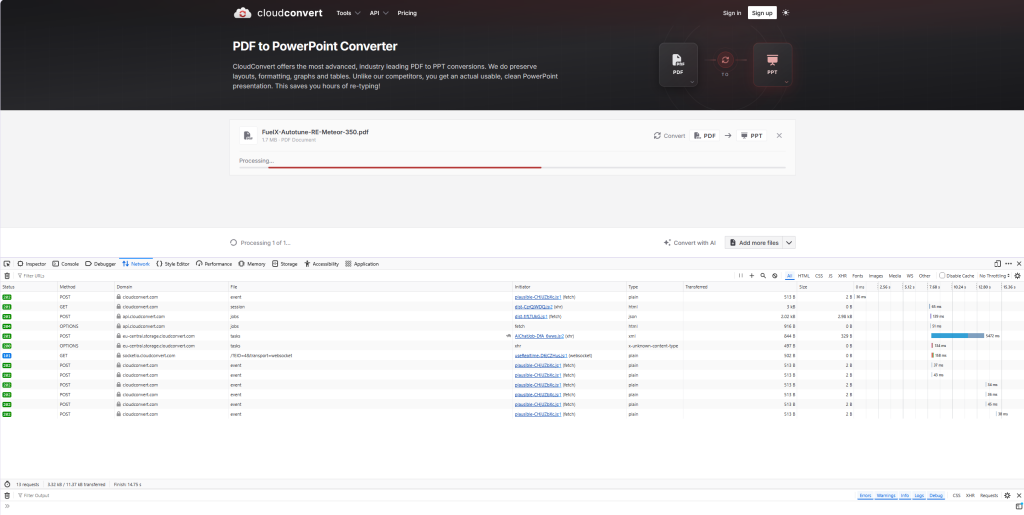Toggle Info console filter
The width and height of the screenshot is (1024, 515).
coord(904,495)
